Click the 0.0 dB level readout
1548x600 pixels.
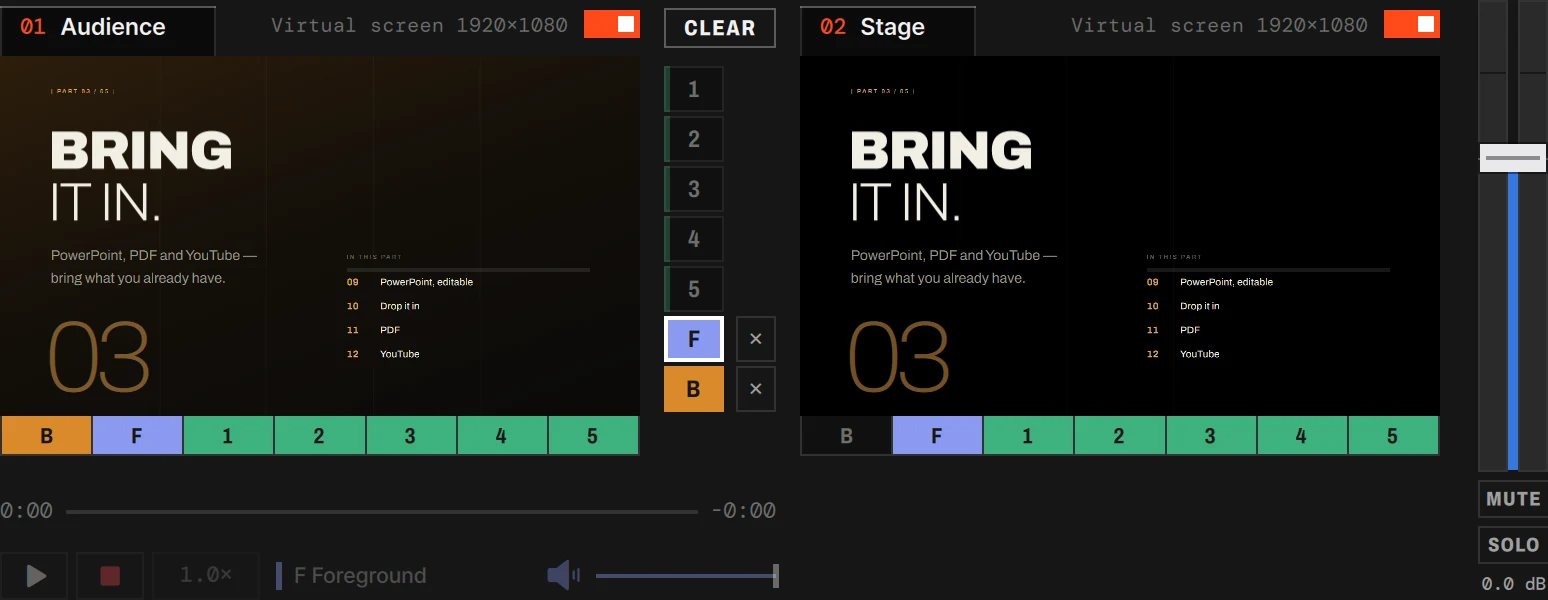point(1512,583)
